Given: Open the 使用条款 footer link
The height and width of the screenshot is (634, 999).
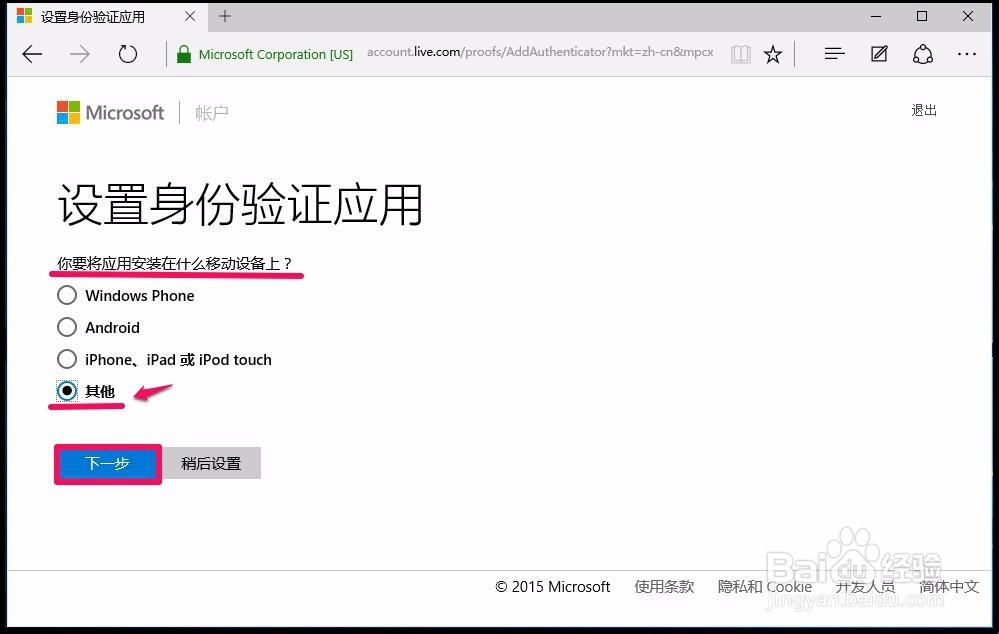Looking at the screenshot, I should pos(664,586).
